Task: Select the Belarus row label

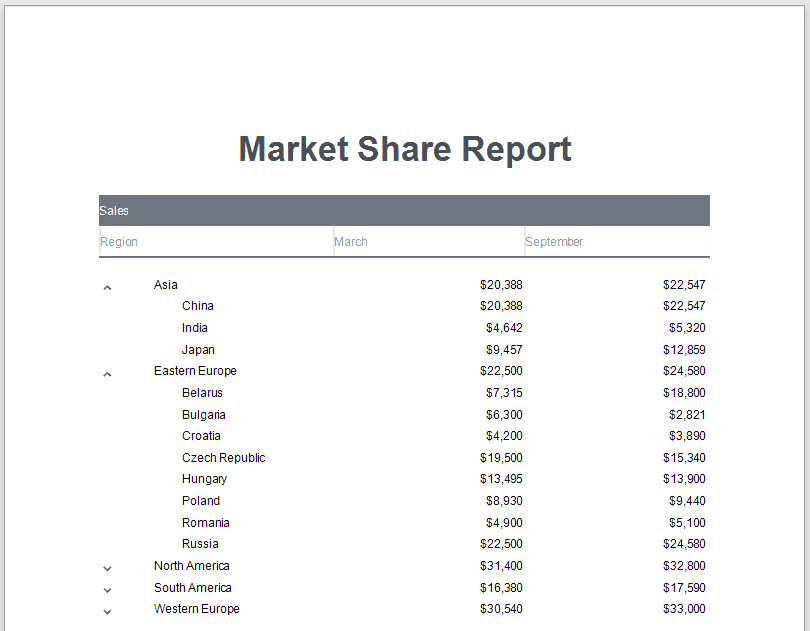Action: (202, 393)
